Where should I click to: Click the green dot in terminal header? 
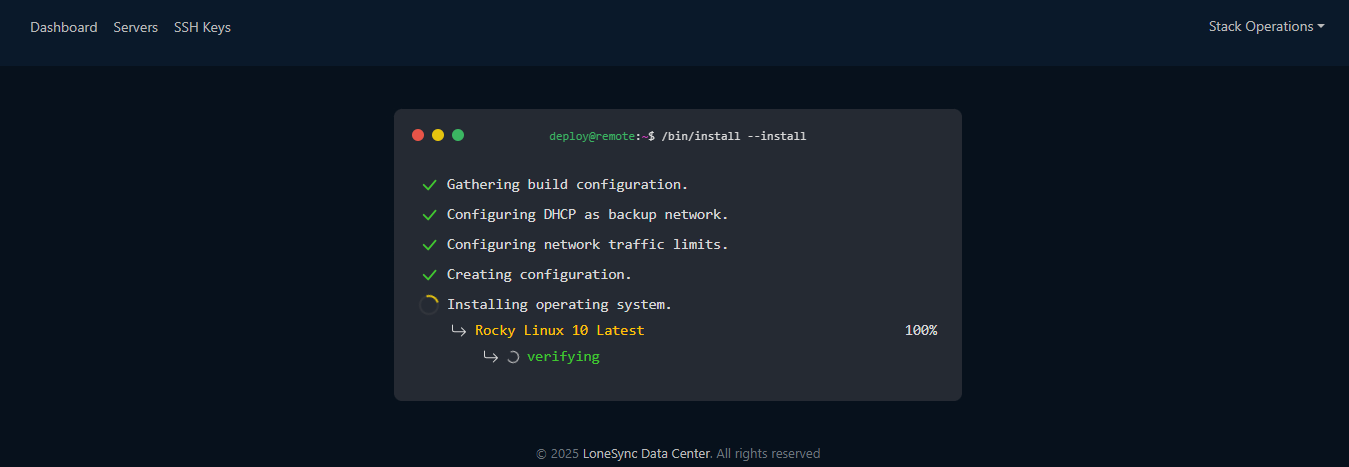pyautogui.click(x=458, y=135)
